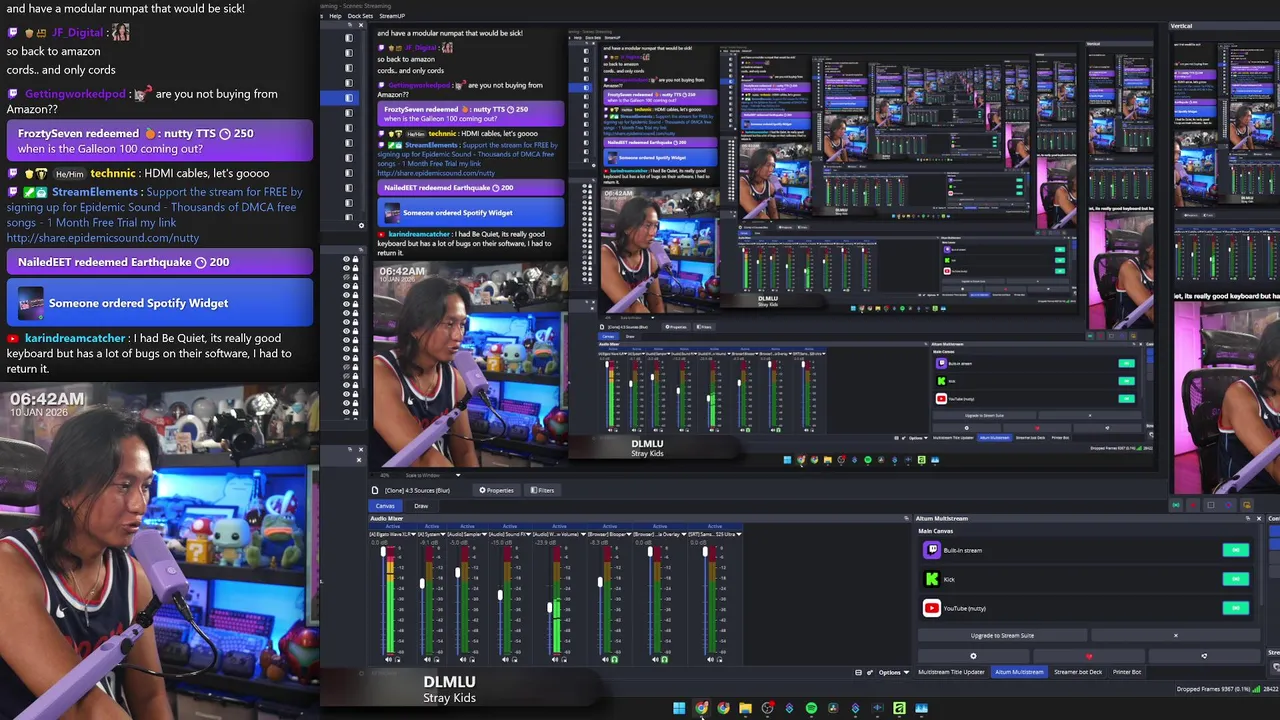Click document icon beside [Clone] 4:3 Sources (Blur)

[375, 490]
